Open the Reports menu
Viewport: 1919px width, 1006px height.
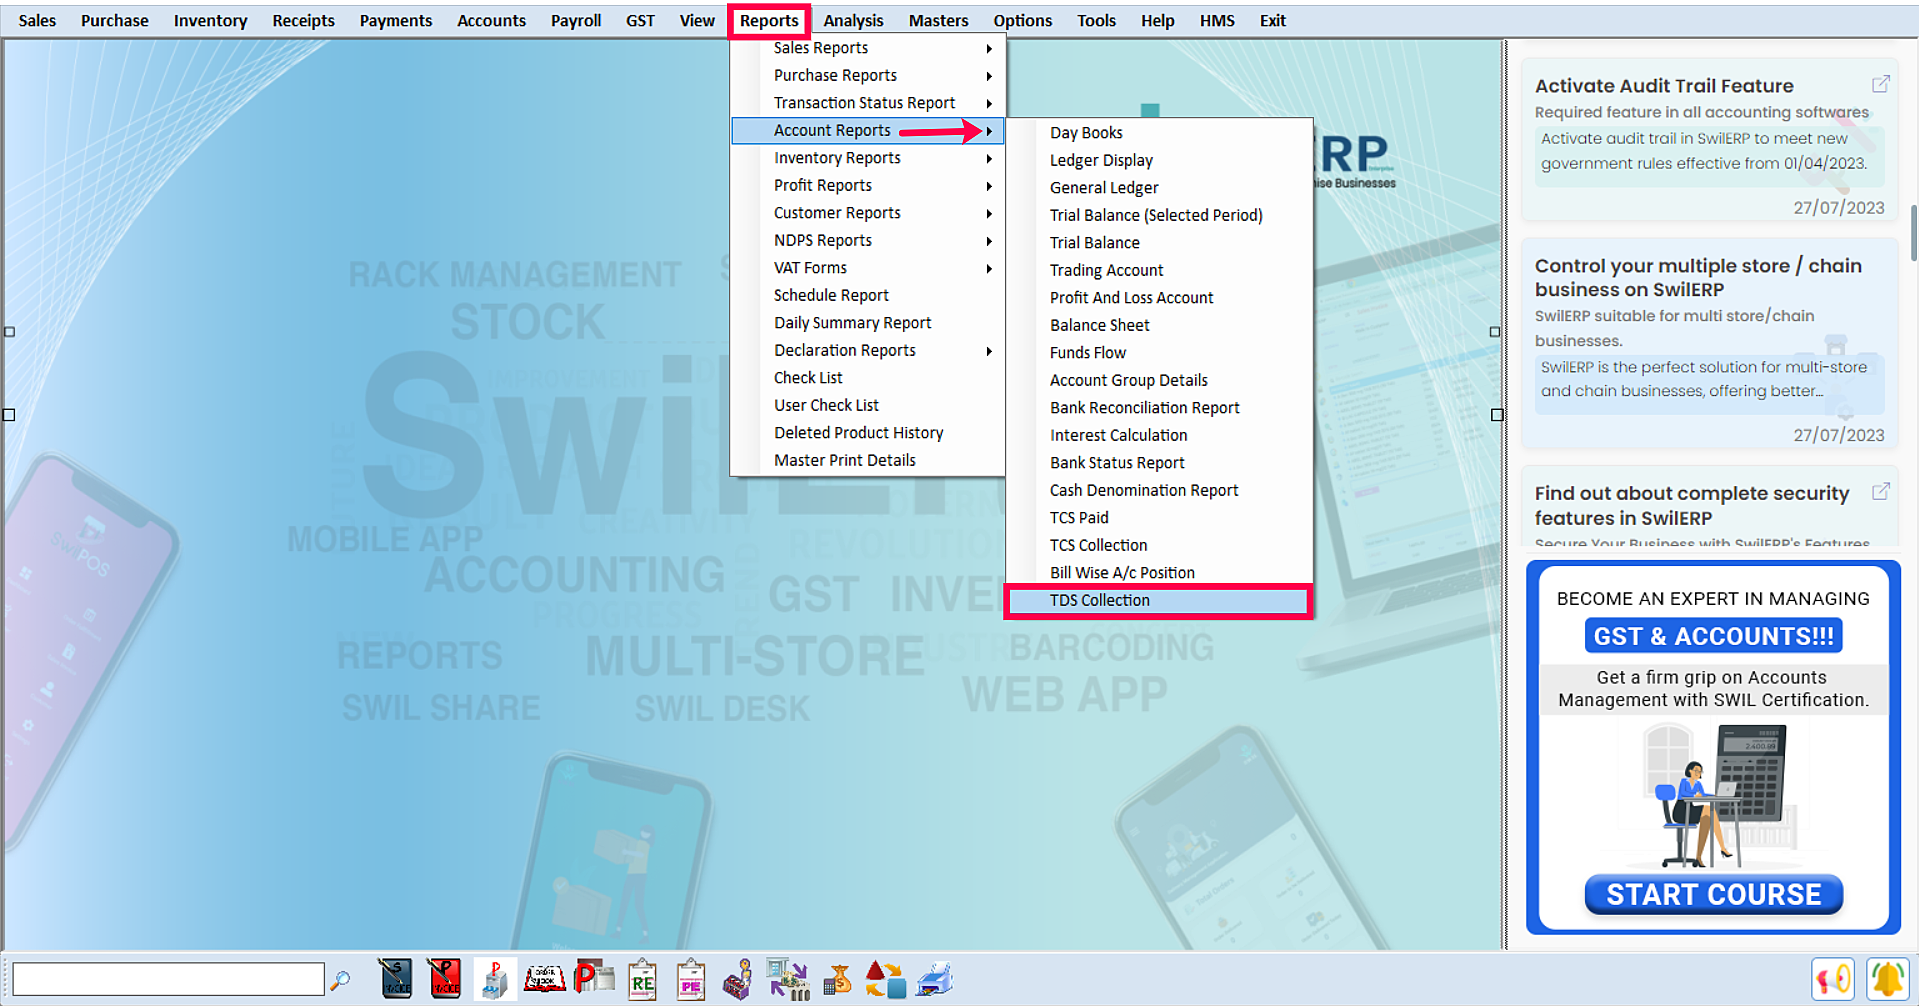point(769,20)
